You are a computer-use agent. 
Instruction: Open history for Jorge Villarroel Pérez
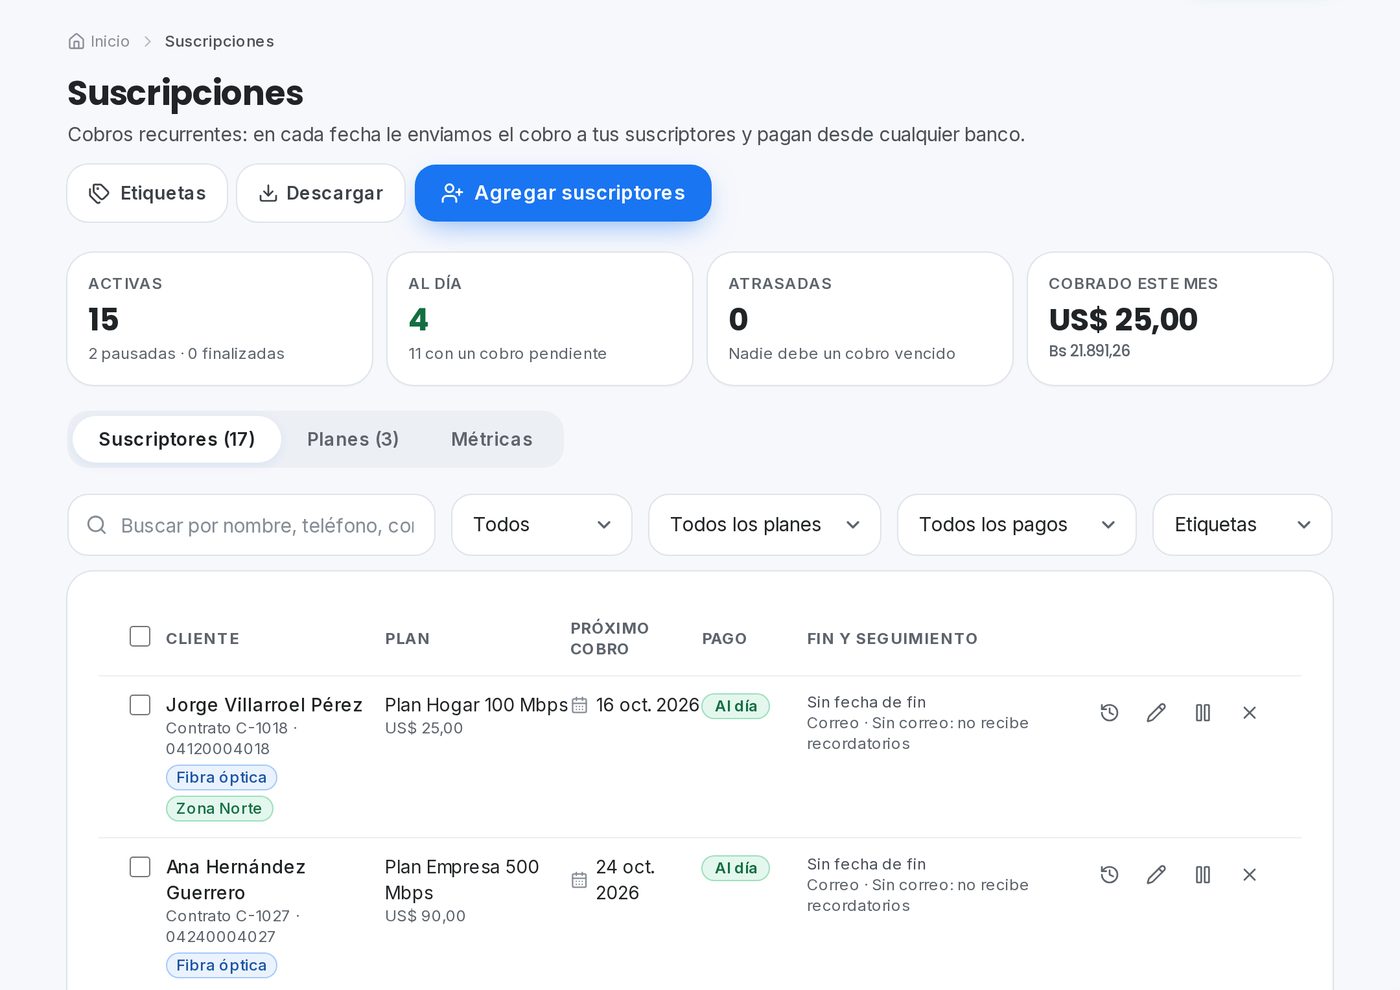pos(1109,713)
